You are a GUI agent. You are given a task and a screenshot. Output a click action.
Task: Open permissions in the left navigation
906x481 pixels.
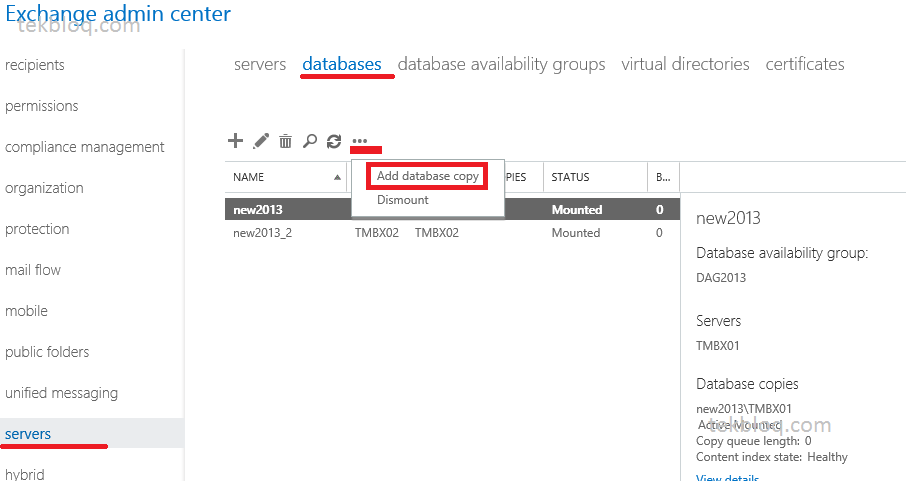[42, 106]
